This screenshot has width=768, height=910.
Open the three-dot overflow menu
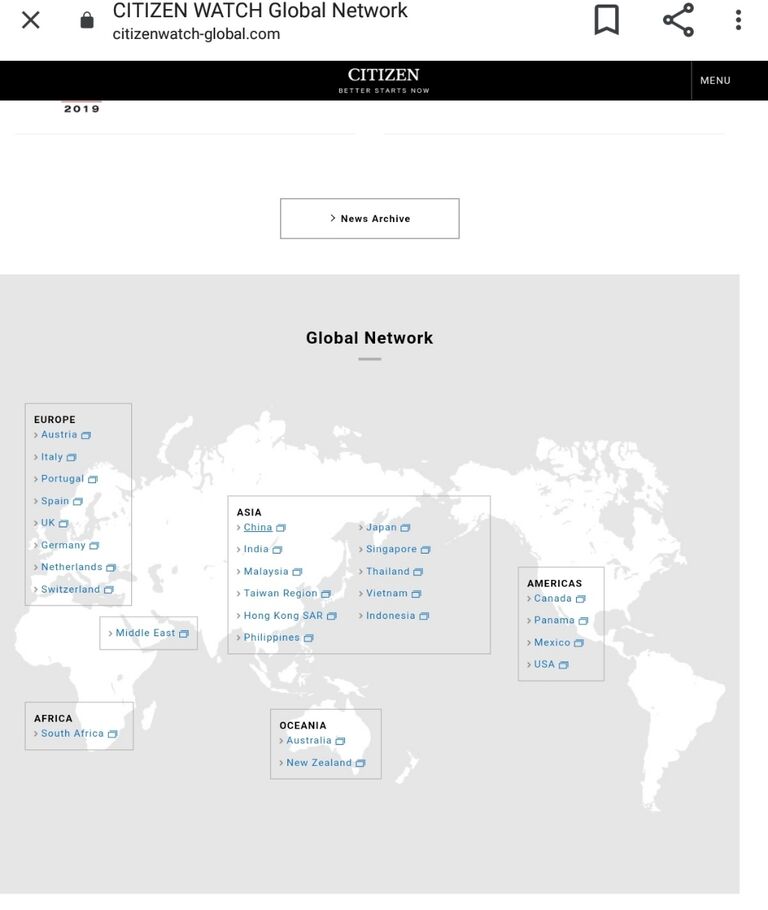point(738,20)
